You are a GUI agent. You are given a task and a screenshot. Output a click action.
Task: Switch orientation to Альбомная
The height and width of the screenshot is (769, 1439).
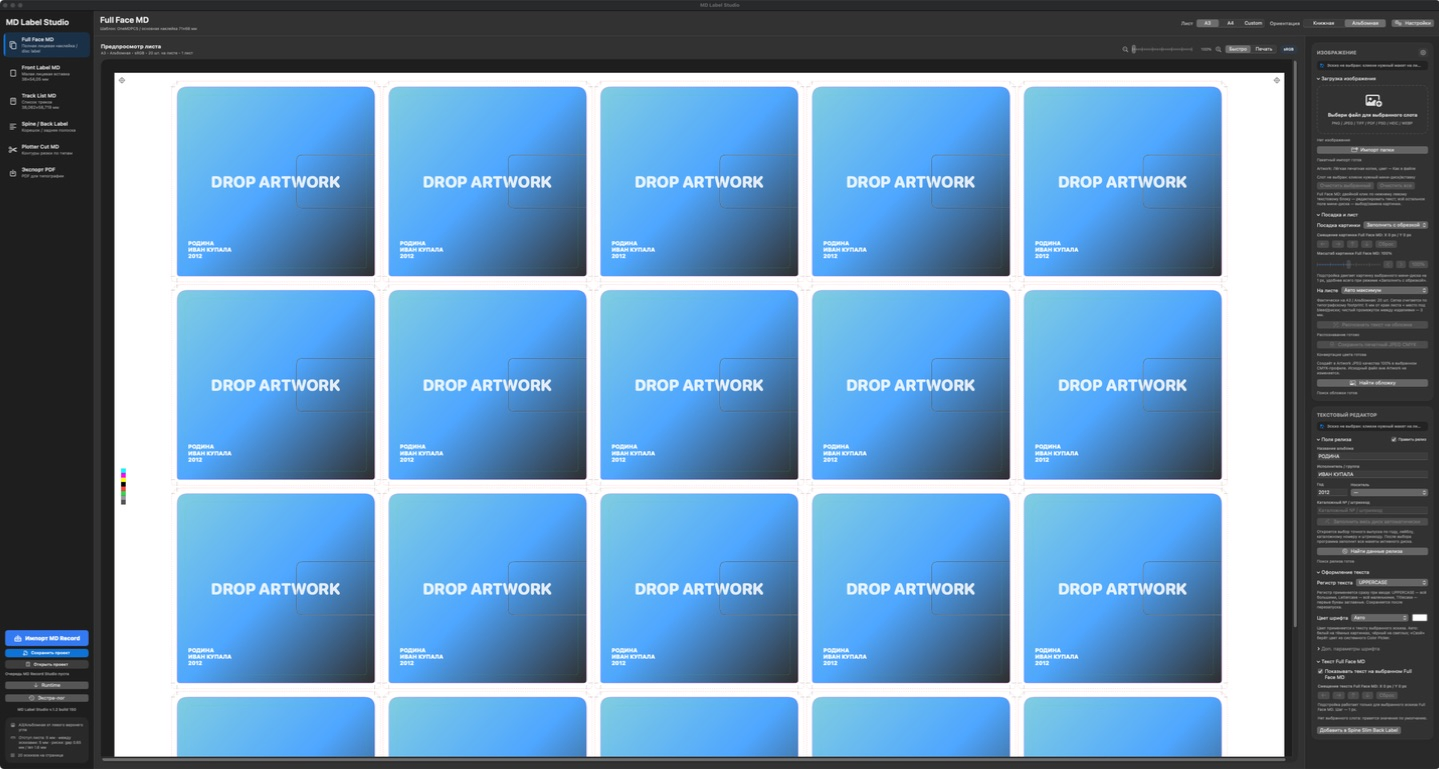tap(1364, 23)
